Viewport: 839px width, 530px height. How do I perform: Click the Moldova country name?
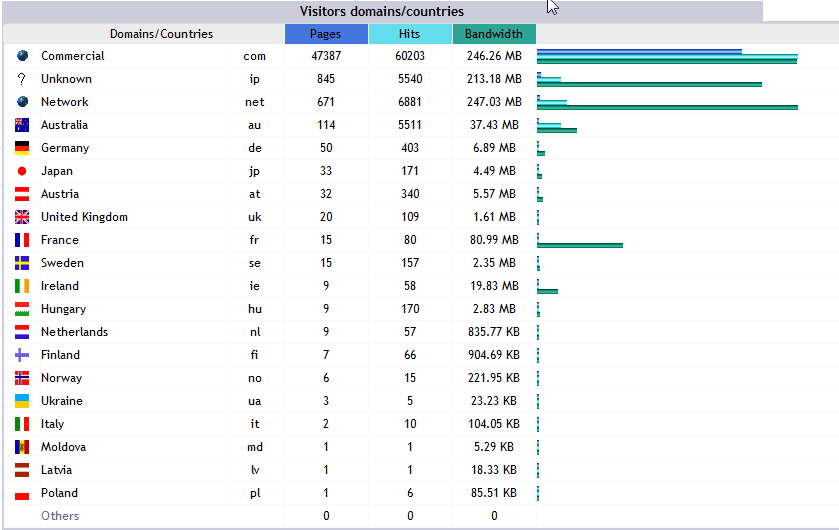63,447
